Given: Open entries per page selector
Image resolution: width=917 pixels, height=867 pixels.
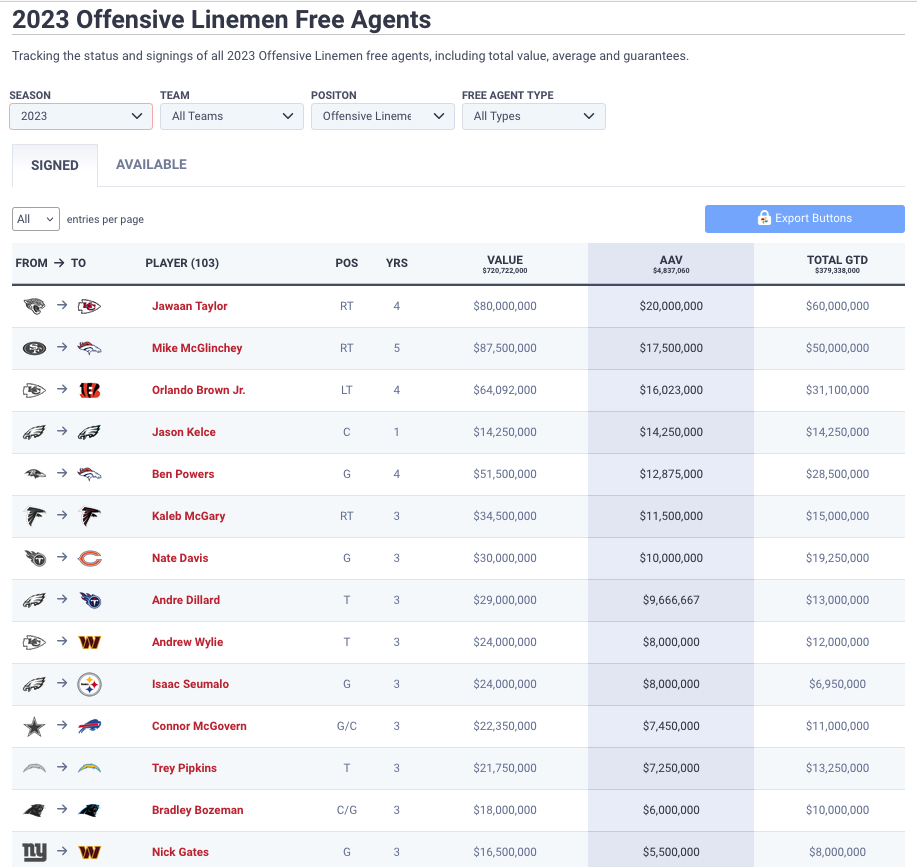Looking at the screenshot, I should click(36, 219).
